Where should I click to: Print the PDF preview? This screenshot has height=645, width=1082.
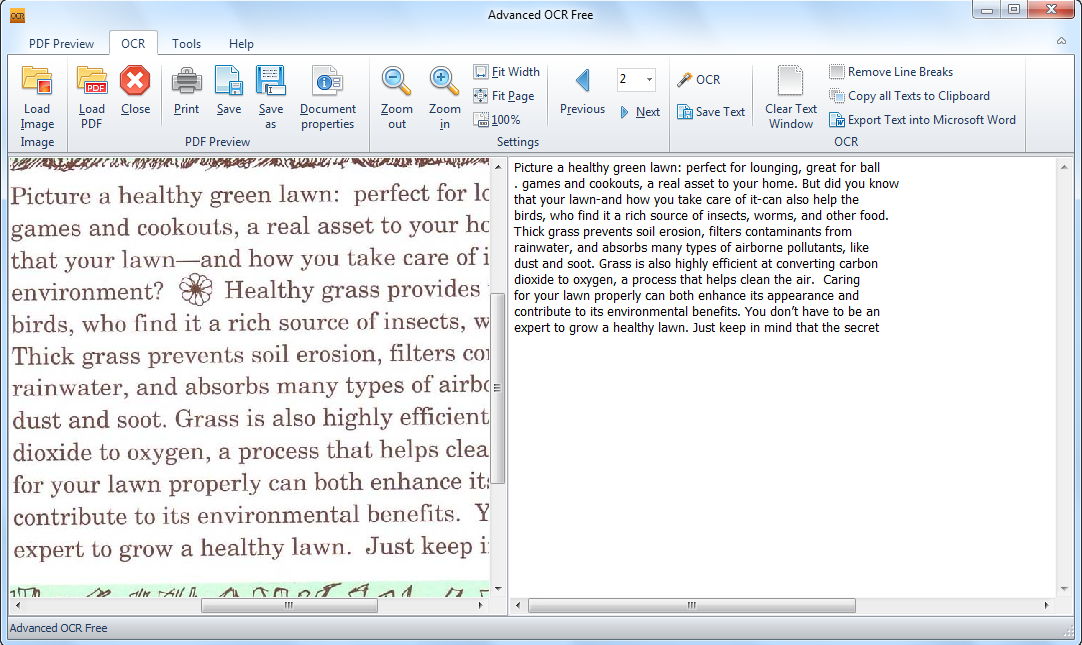click(x=184, y=90)
